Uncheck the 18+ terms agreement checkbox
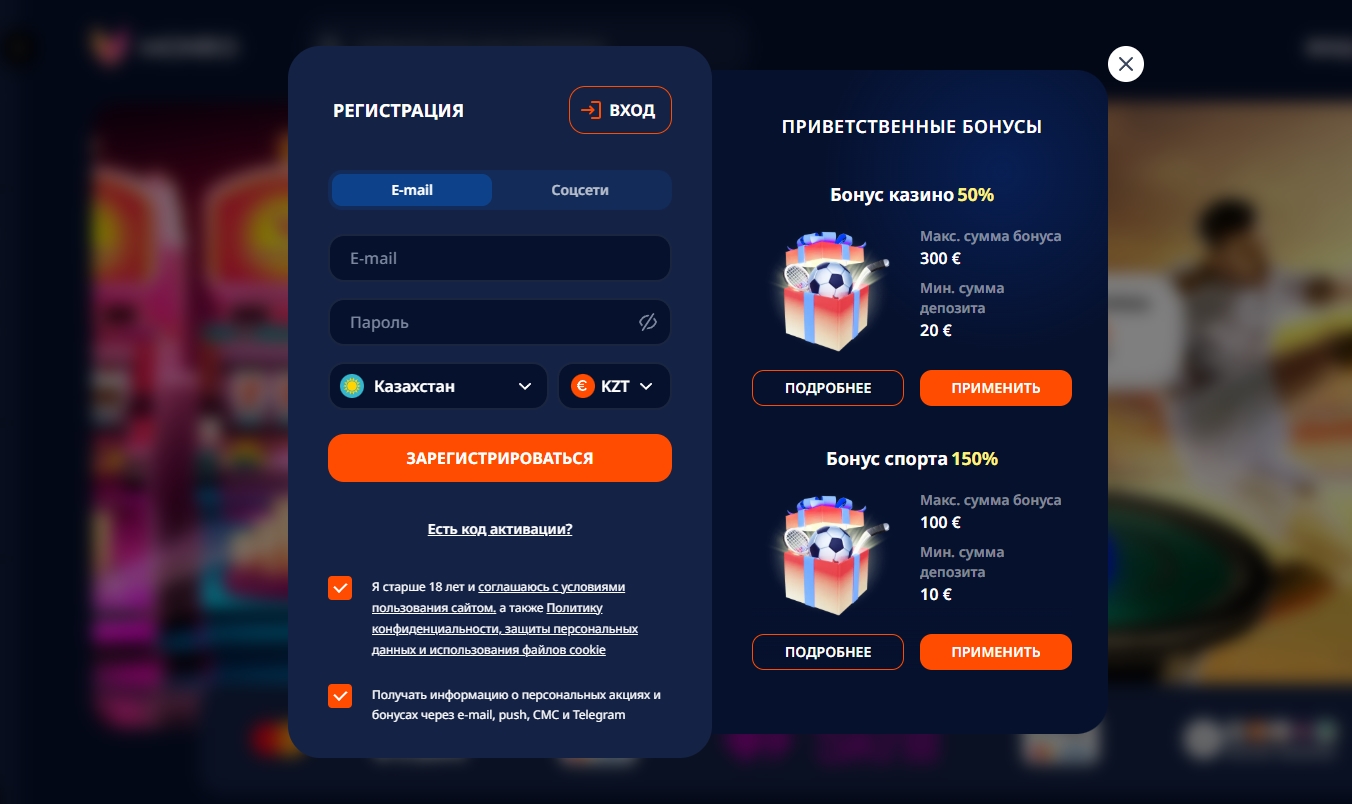This screenshot has height=804, width=1352. coord(340,588)
